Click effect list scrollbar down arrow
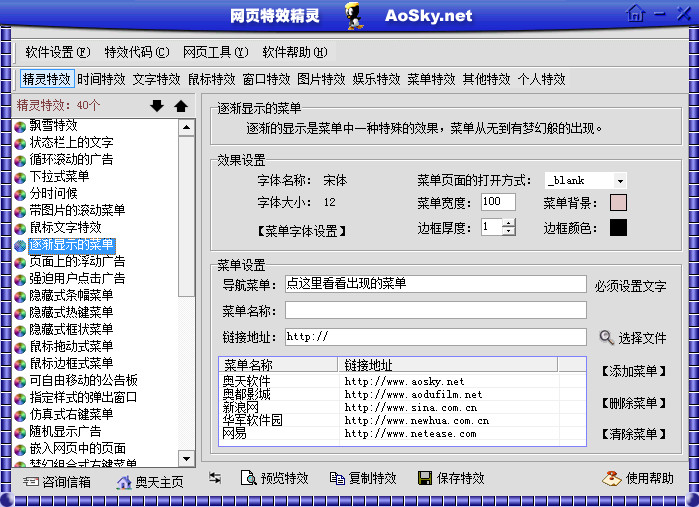 pyautogui.click(x=186, y=458)
